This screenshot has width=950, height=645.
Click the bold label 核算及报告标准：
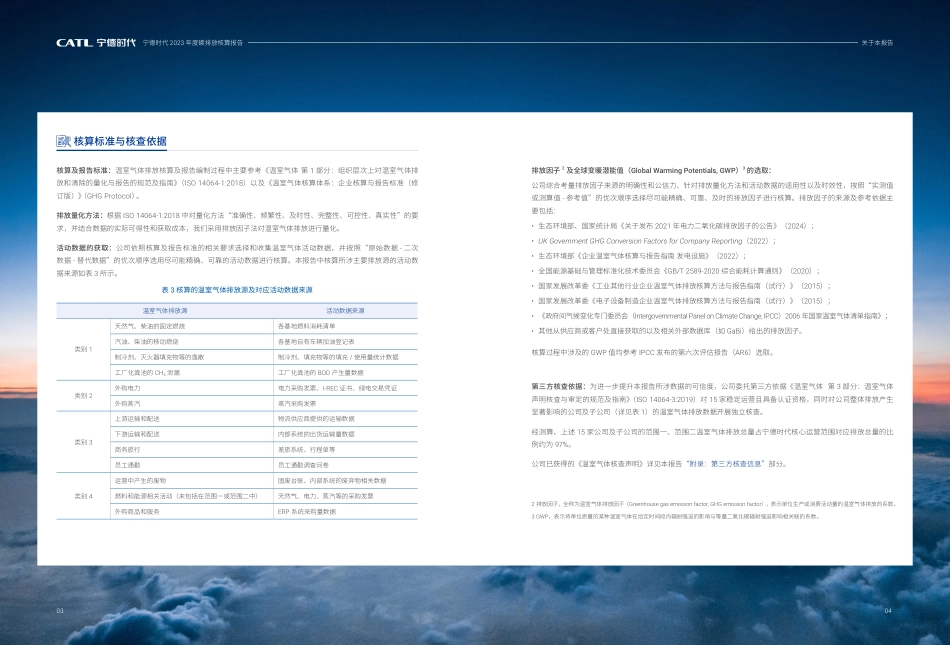(85, 171)
